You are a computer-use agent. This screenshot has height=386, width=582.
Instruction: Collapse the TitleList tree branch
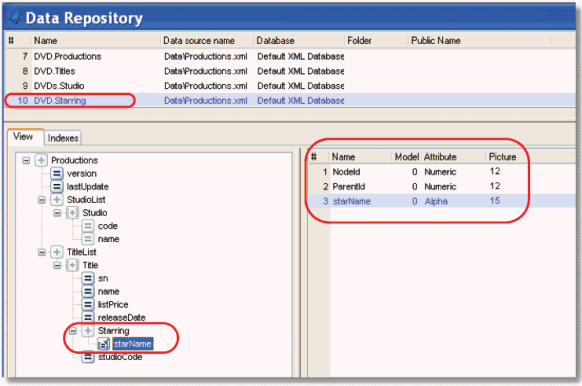42,252
